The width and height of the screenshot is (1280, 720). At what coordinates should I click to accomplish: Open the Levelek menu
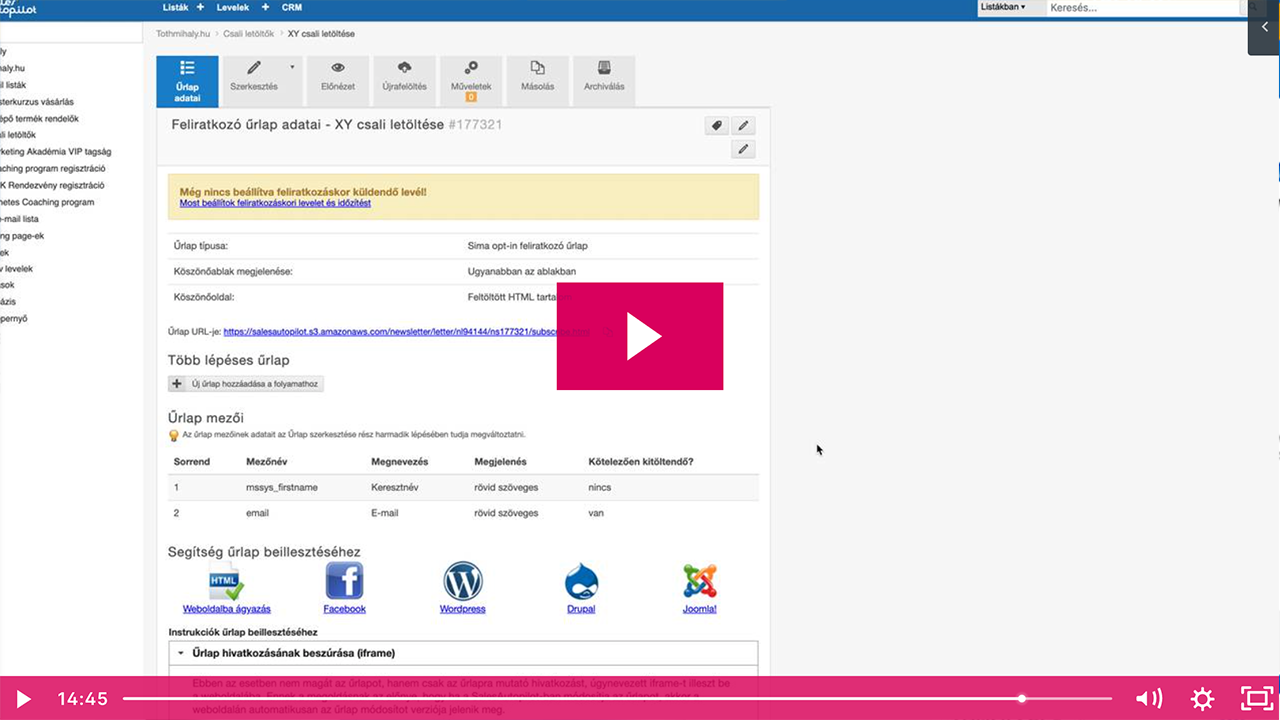coord(233,7)
